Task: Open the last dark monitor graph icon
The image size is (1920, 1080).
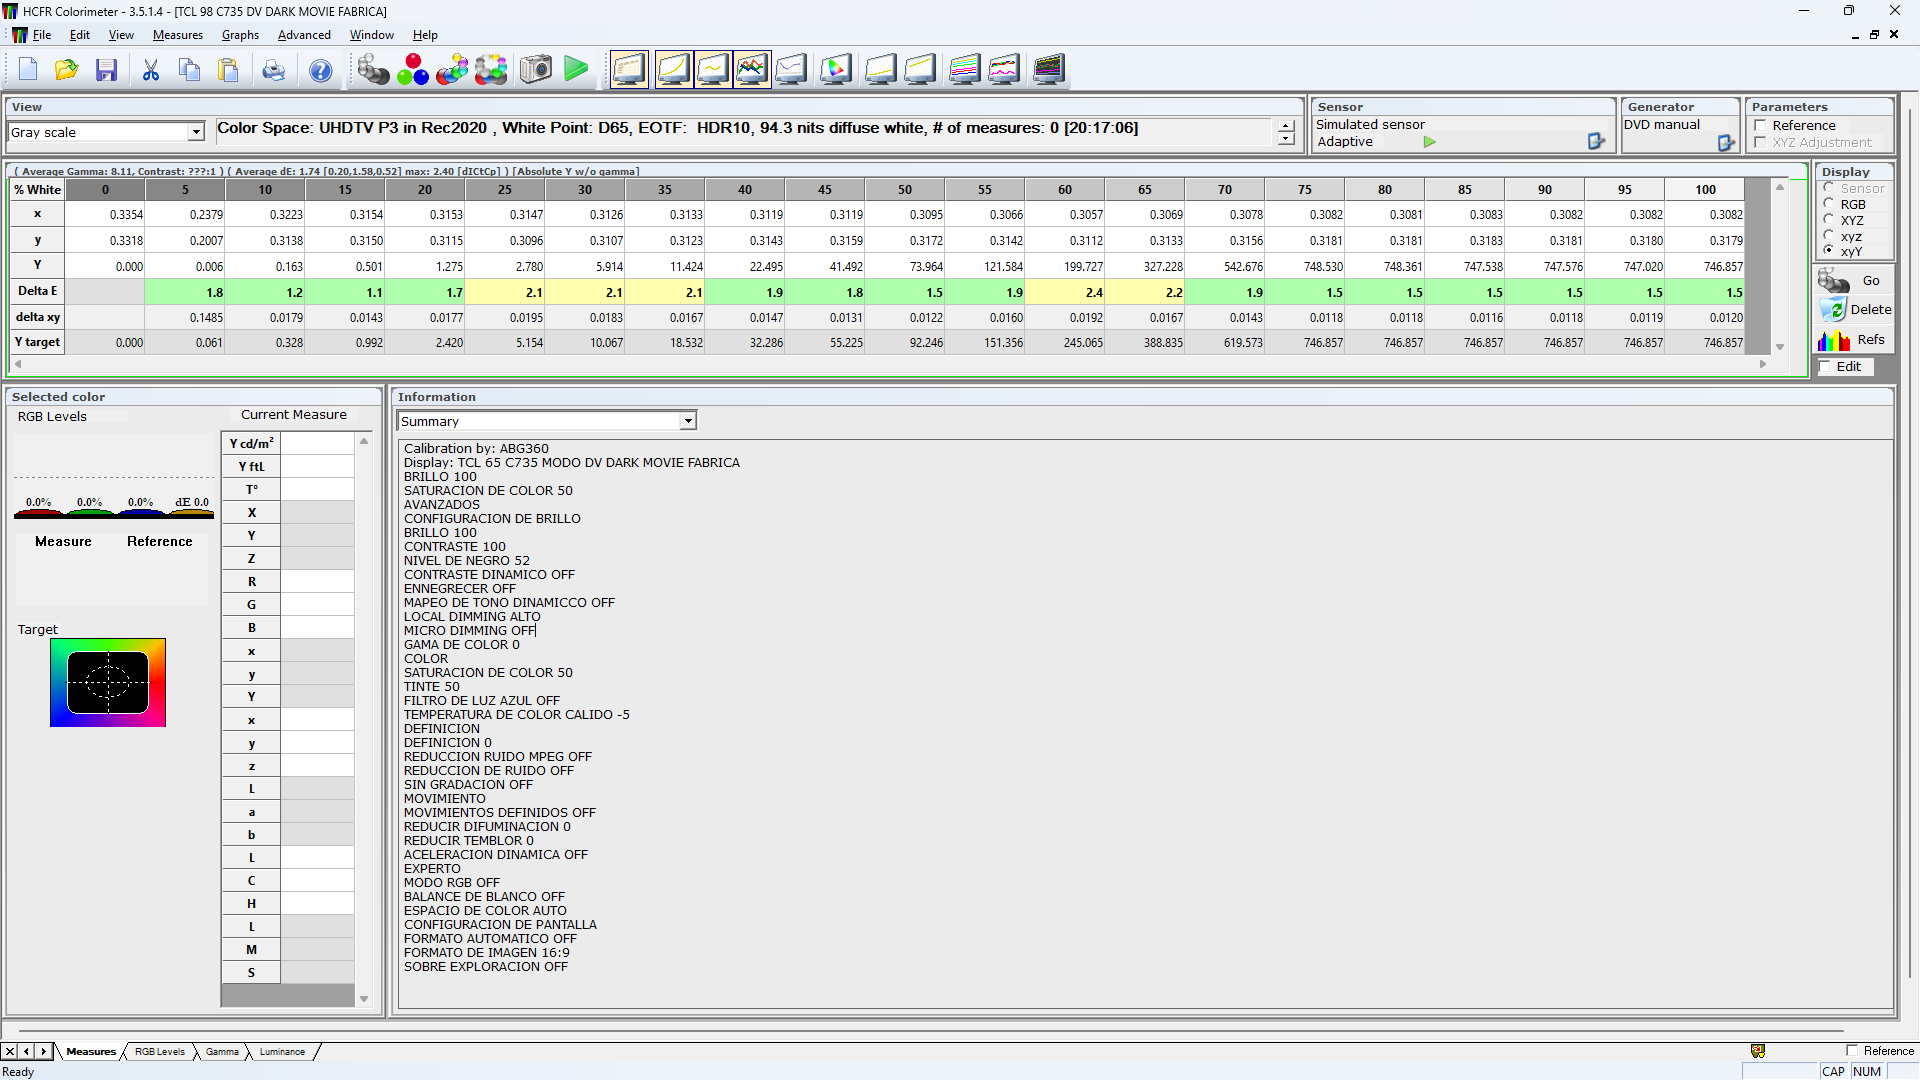Action: pos(1048,69)
